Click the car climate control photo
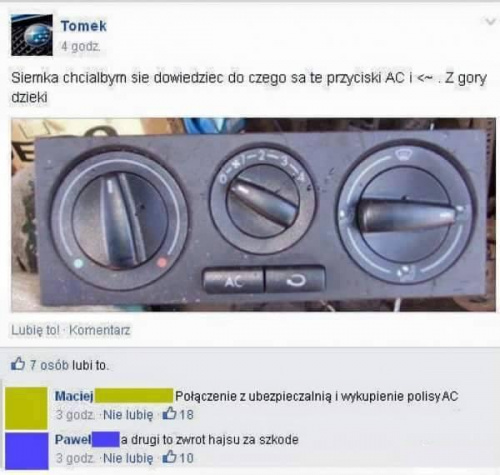The image size is (500, 475). coord(253,215)
